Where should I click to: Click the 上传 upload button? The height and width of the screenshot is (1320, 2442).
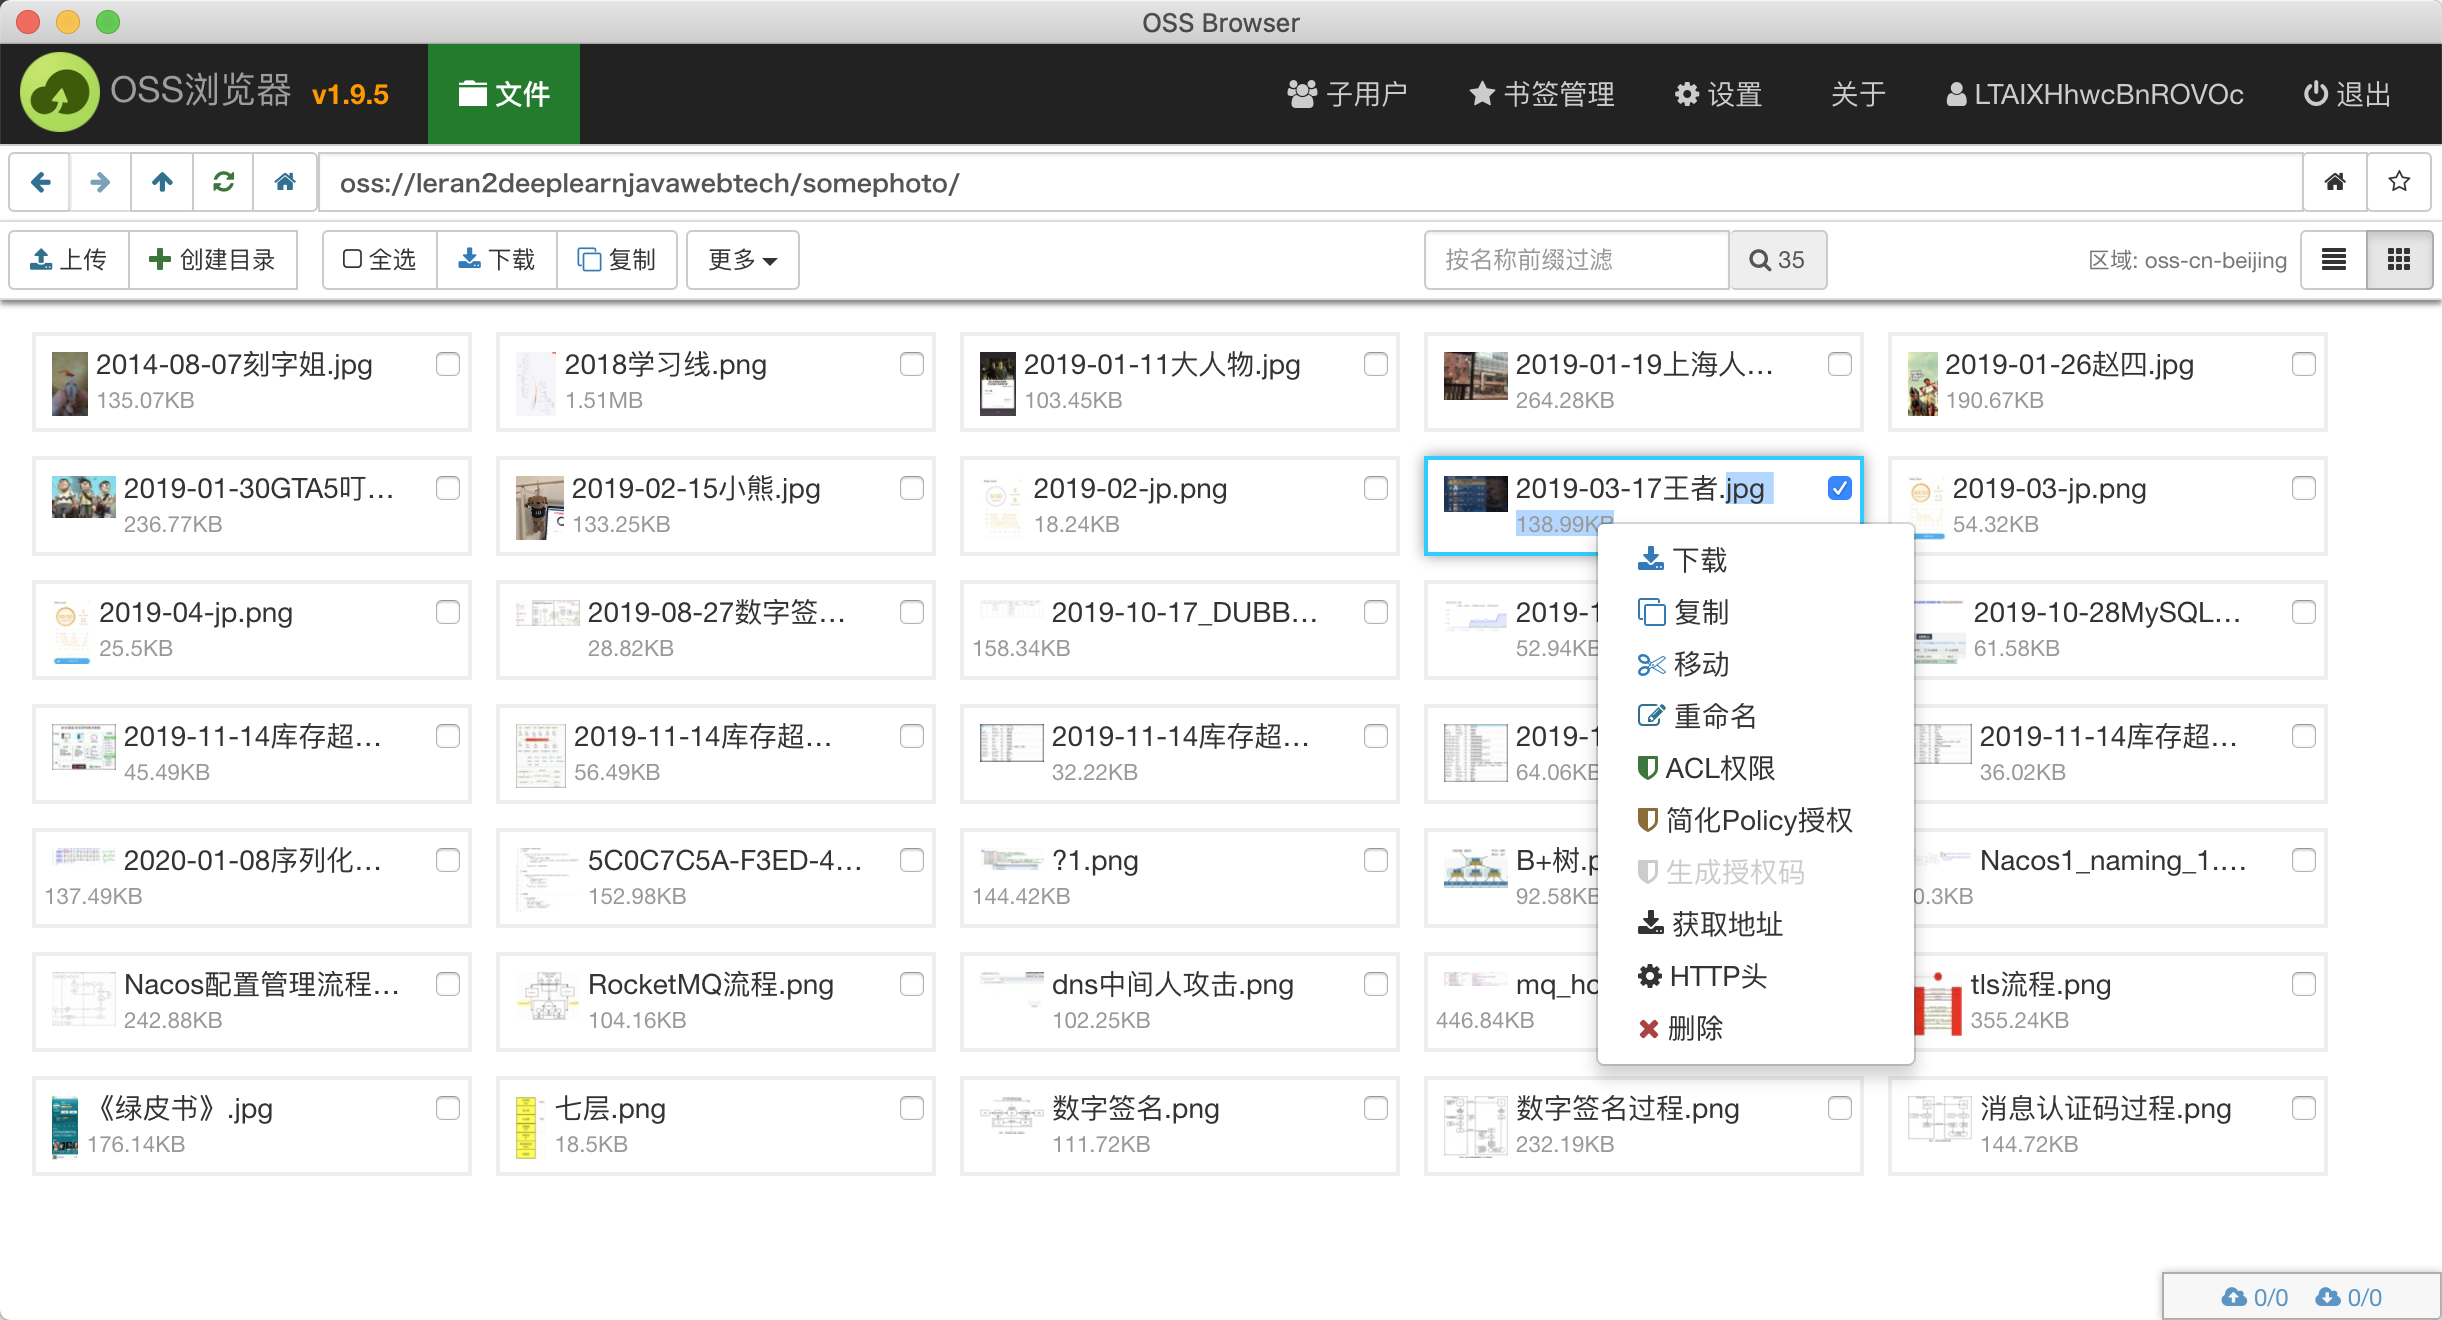[69, 260]
